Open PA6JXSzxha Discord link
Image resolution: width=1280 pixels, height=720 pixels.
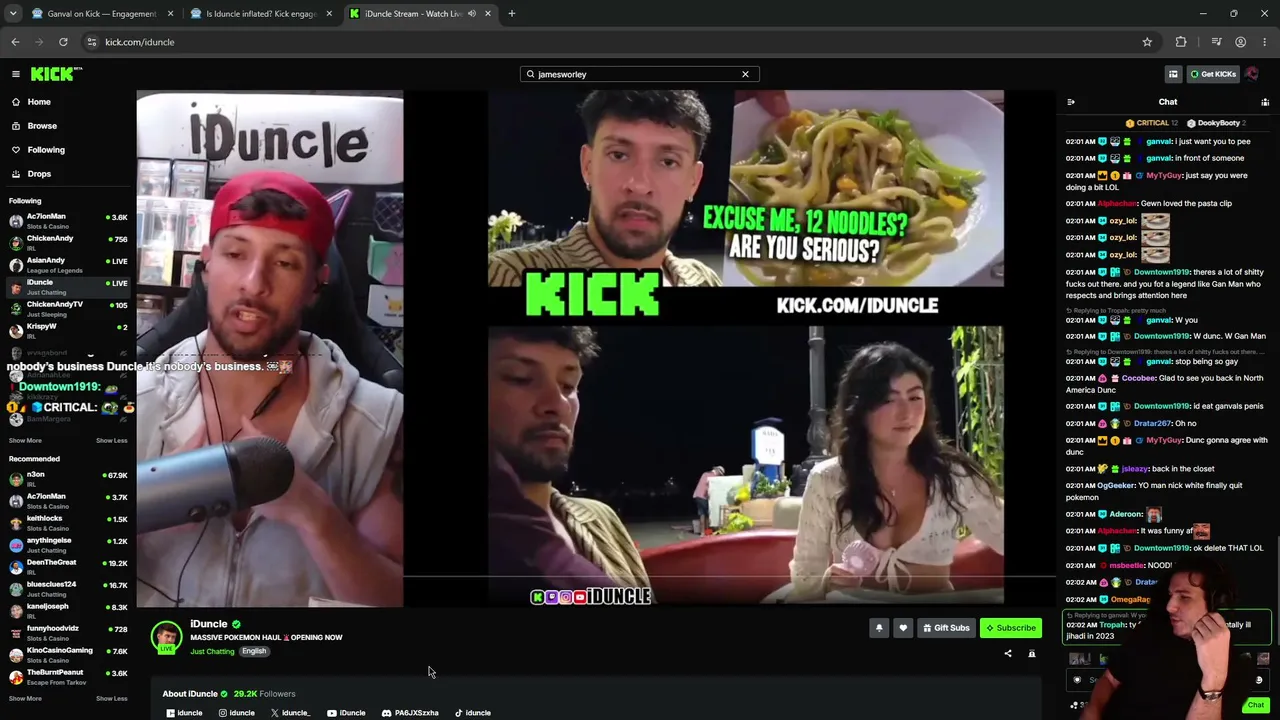[410, 713]
